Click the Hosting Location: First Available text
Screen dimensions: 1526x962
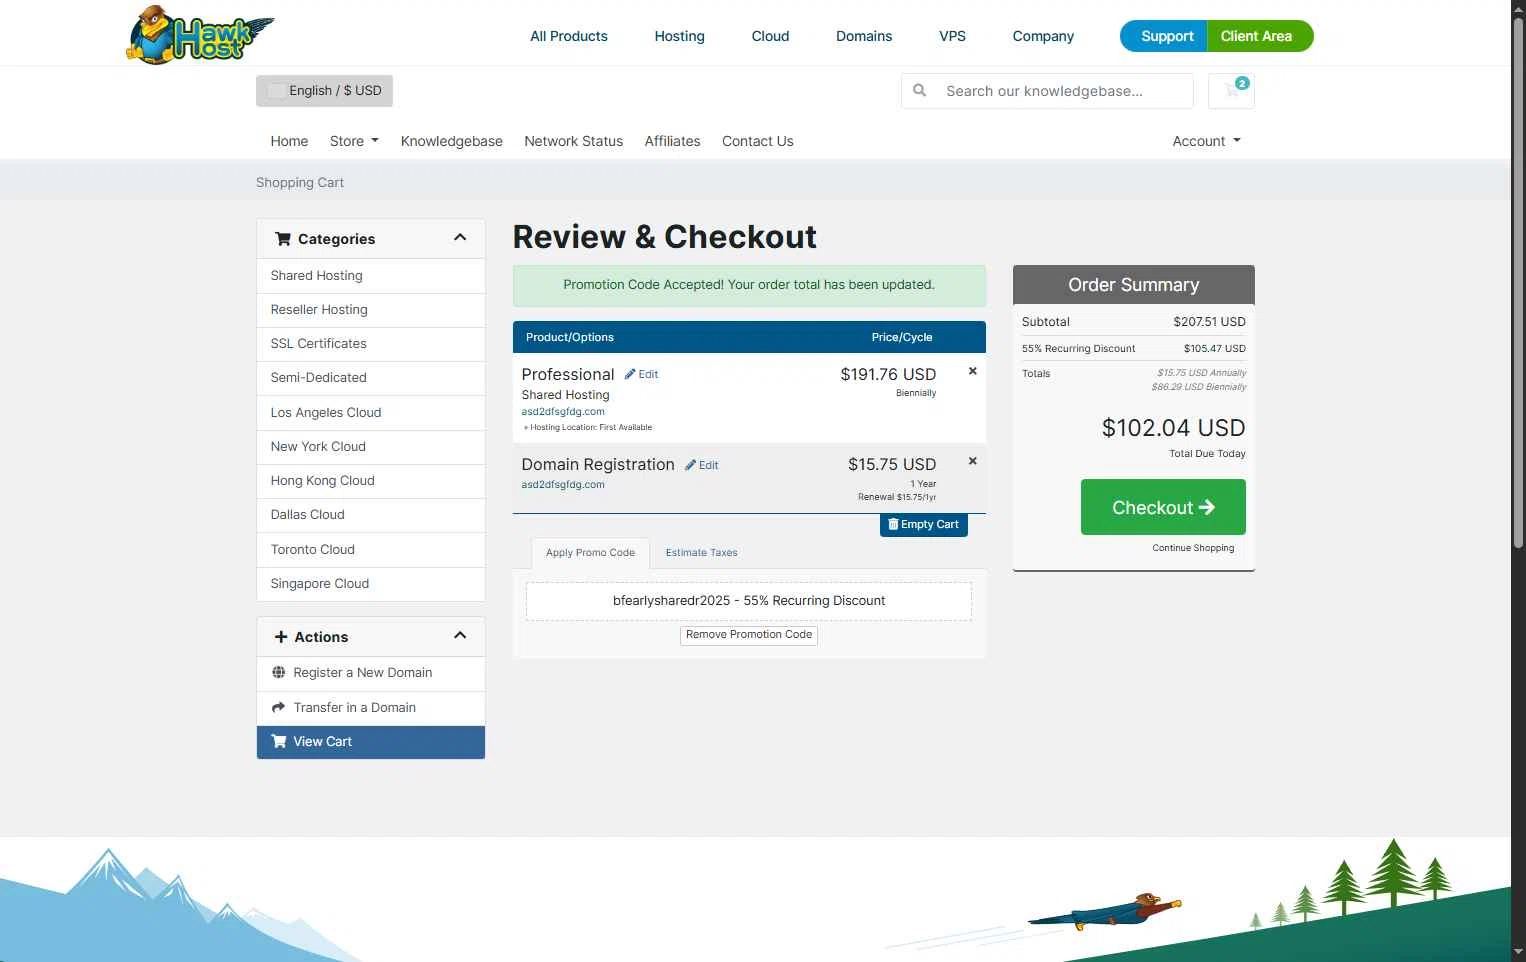[588, 427]
